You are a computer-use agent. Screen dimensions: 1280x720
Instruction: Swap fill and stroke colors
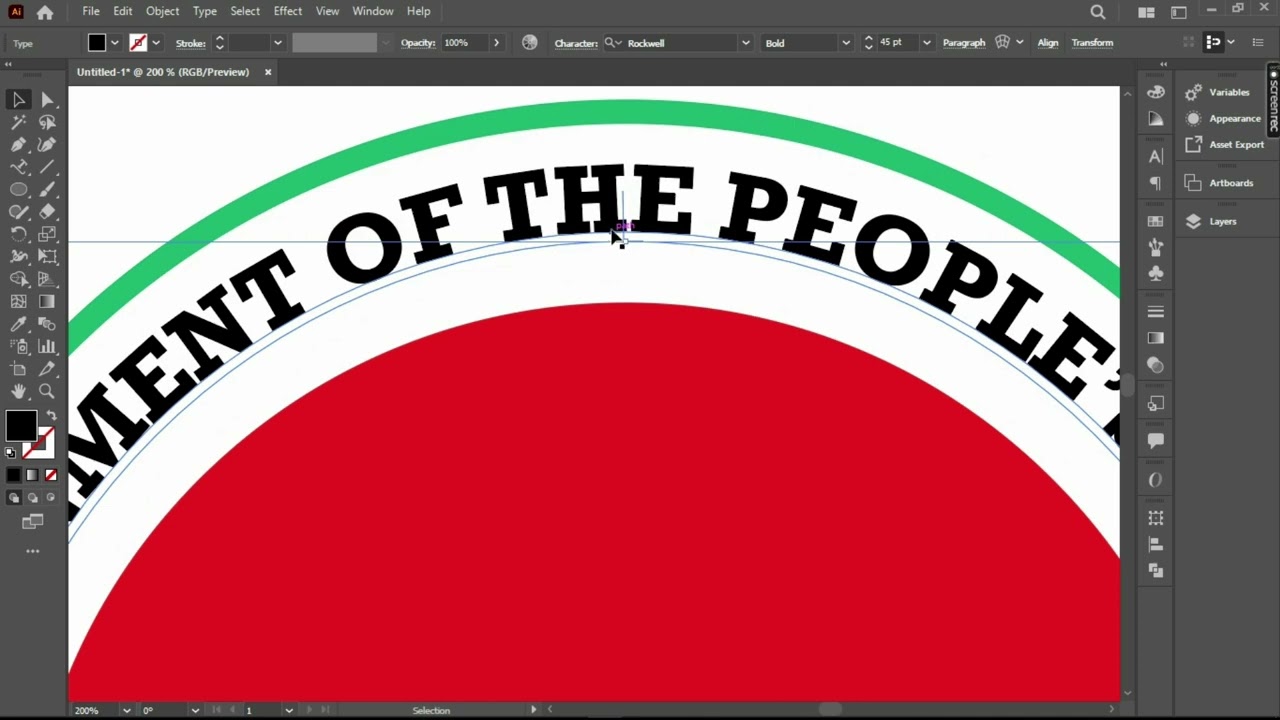[51, 415]
